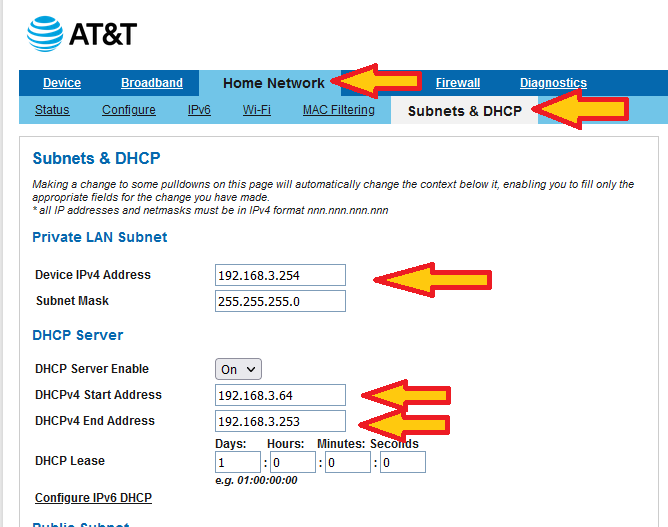Go to the Configure sub-tab
Viewport: 668px width, 527px height.
129,110
